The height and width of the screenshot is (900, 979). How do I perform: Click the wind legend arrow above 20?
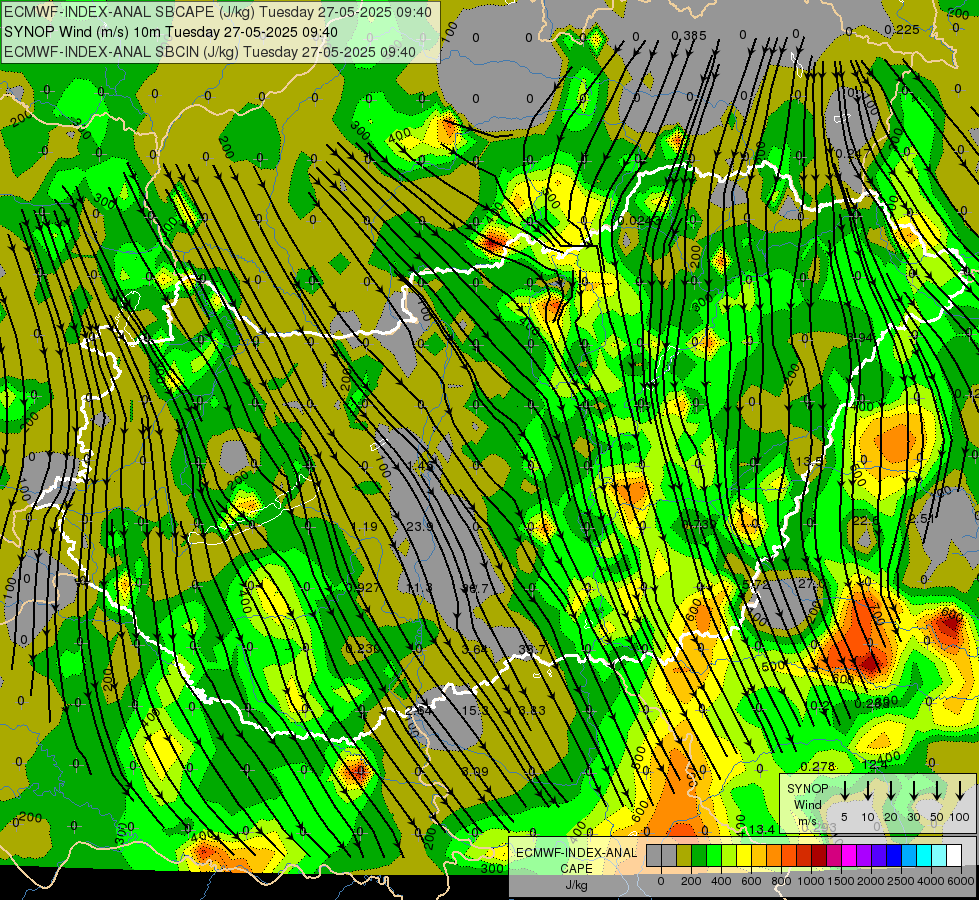(891, 790)
